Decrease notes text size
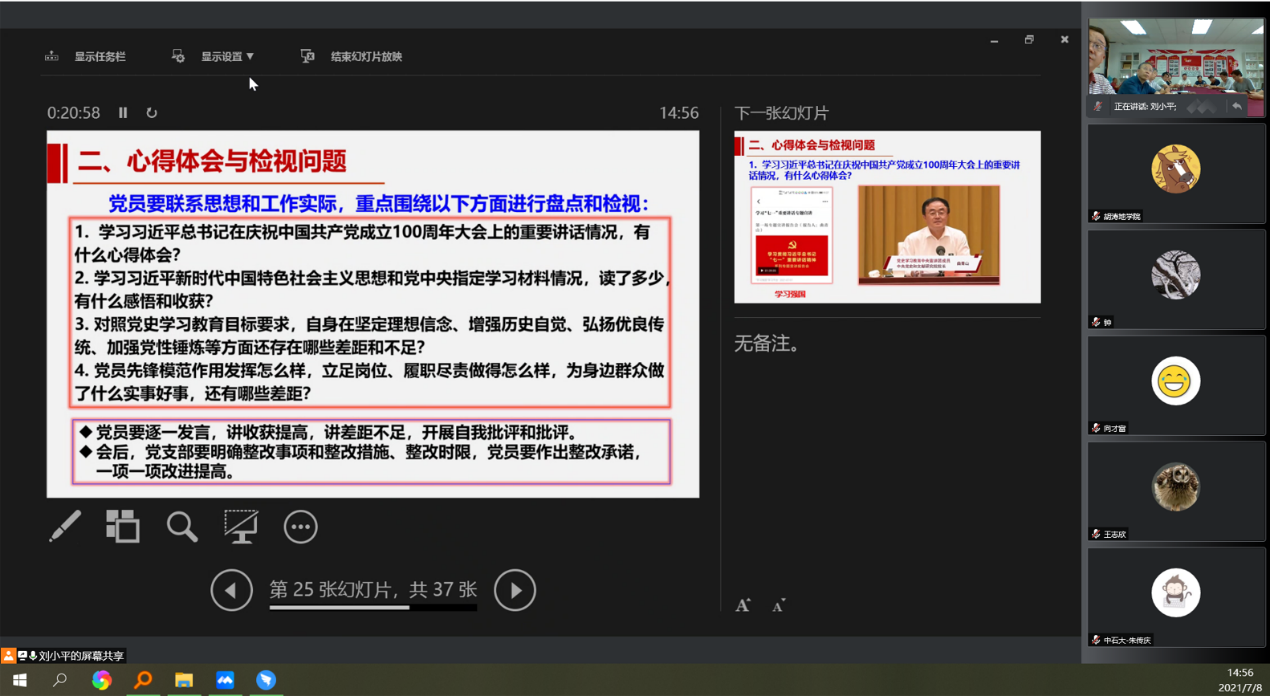 778,605
